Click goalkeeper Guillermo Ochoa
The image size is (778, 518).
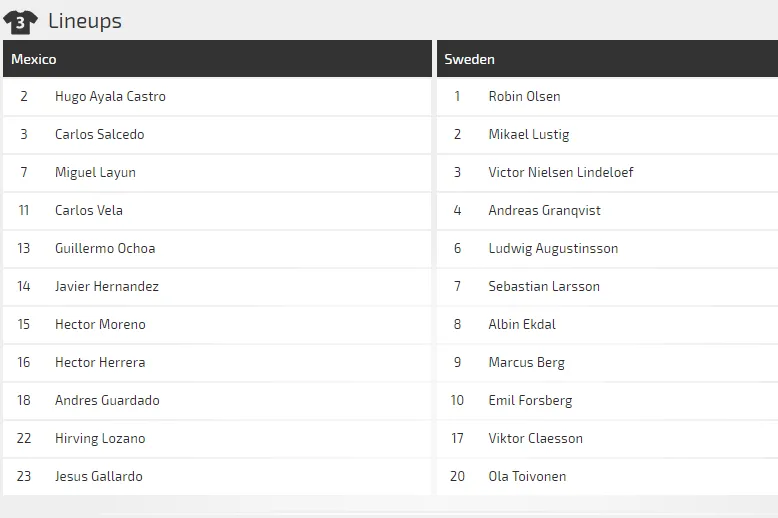point(105,249)
